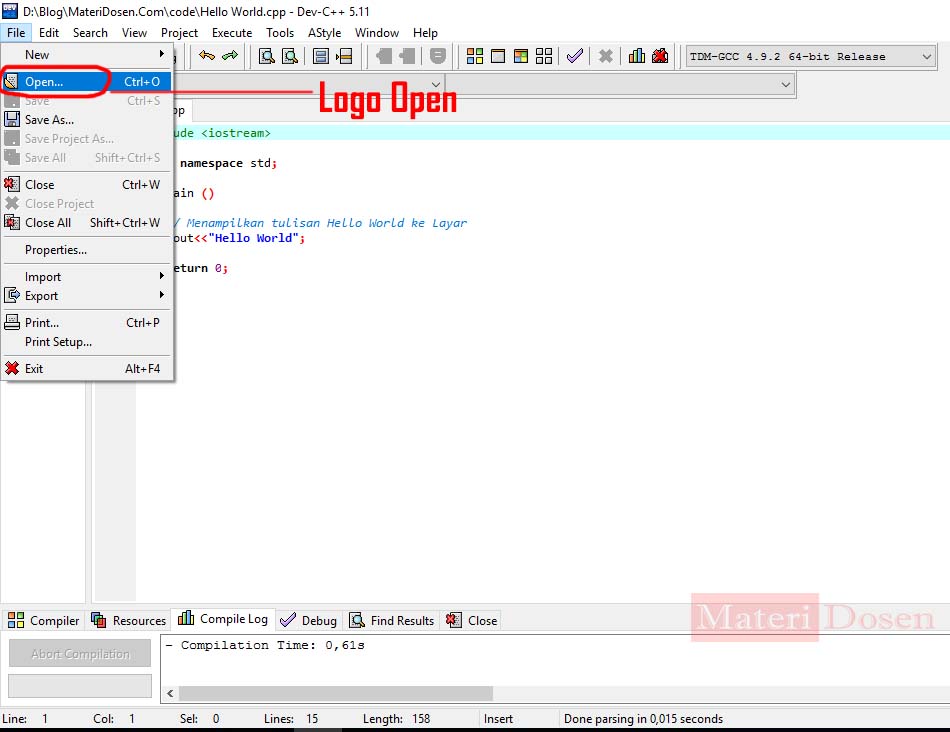Viewport: 950px width, 732px height.
Task: Click the "Hello World" string in the code
Action: (253, 238)
